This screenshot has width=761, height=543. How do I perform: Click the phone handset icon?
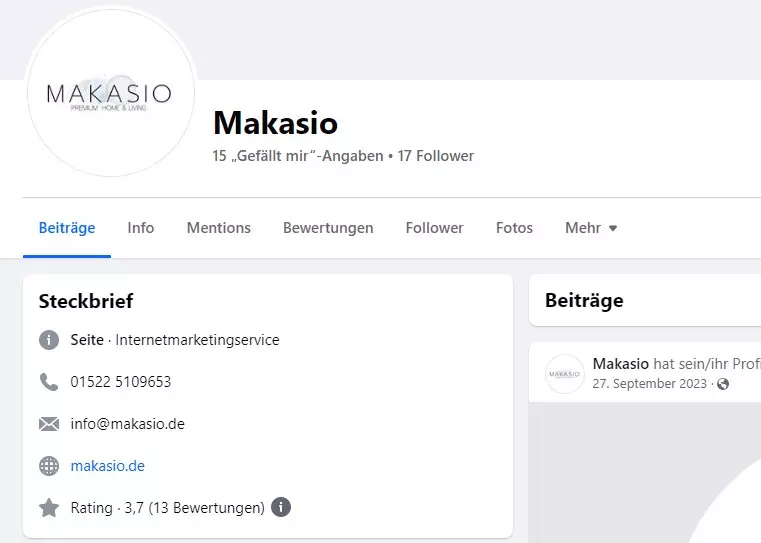[49, 382]
